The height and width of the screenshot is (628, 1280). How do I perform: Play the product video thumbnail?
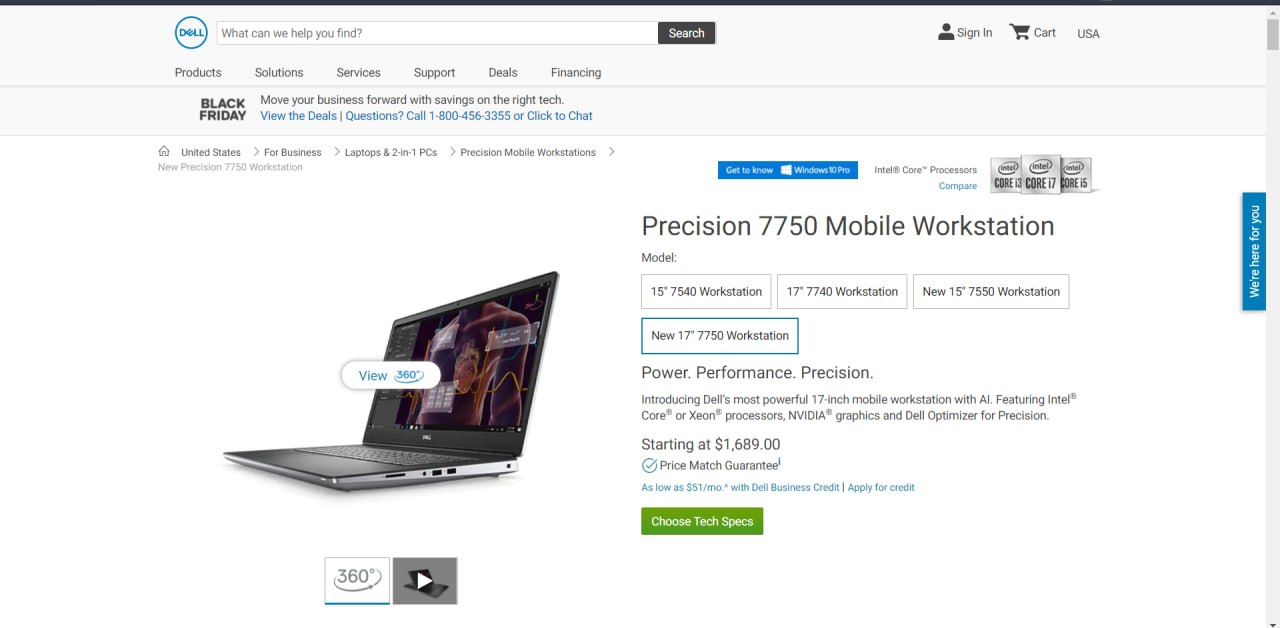coord(425,581)
